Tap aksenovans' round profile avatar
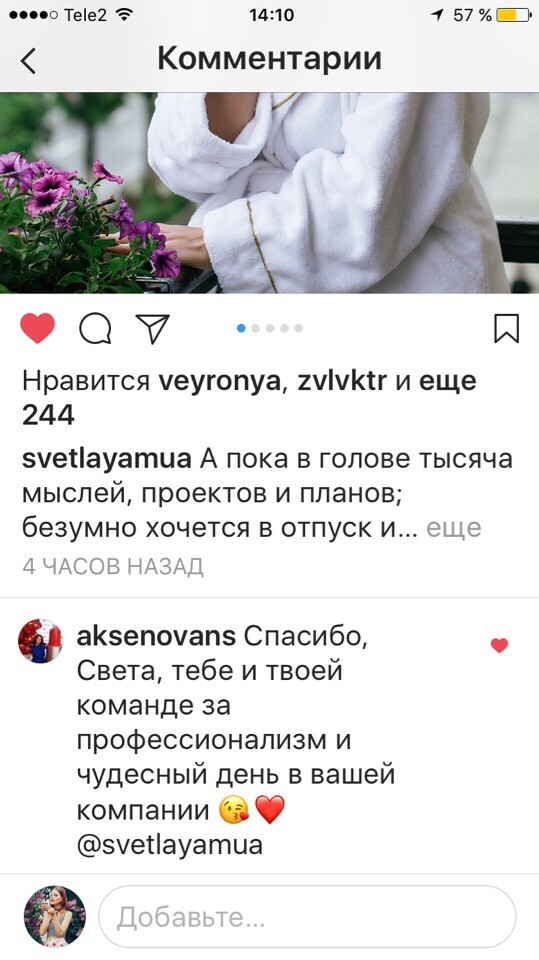Image resolution: width=539 pixels, height=960 pixels. [40, 641]
